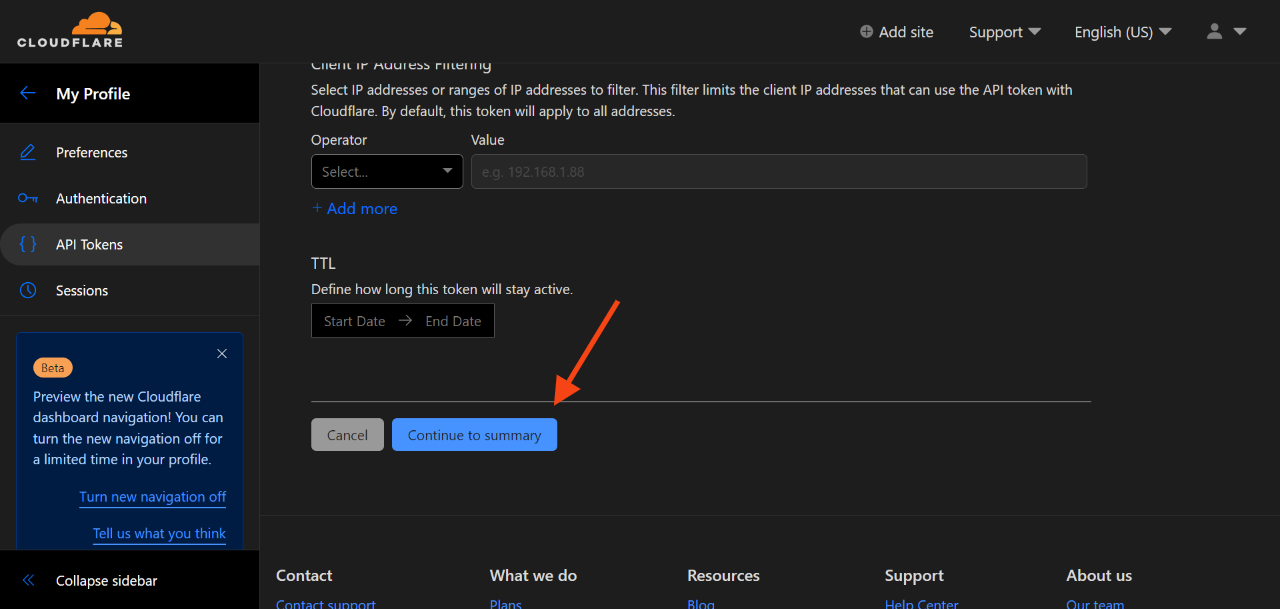1280x609 pixels.
Task: Click Tell us what you think link
Action: click(x=159, y=534)
